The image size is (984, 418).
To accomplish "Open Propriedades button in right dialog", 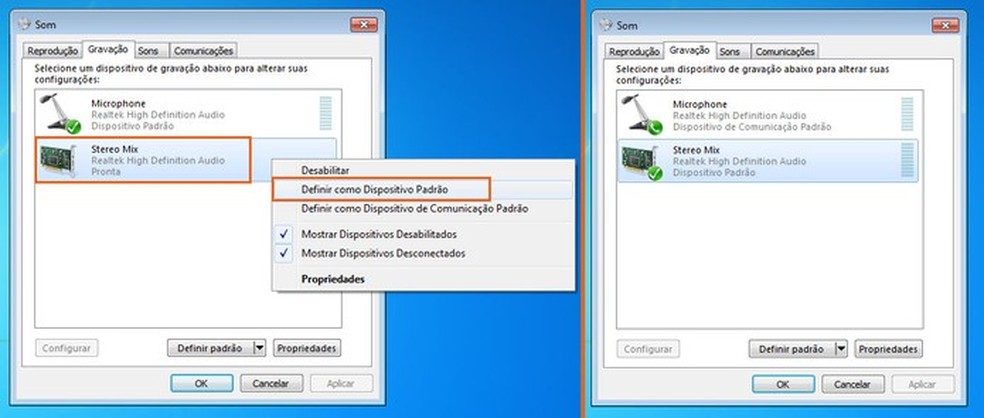I will pos(889,349).
